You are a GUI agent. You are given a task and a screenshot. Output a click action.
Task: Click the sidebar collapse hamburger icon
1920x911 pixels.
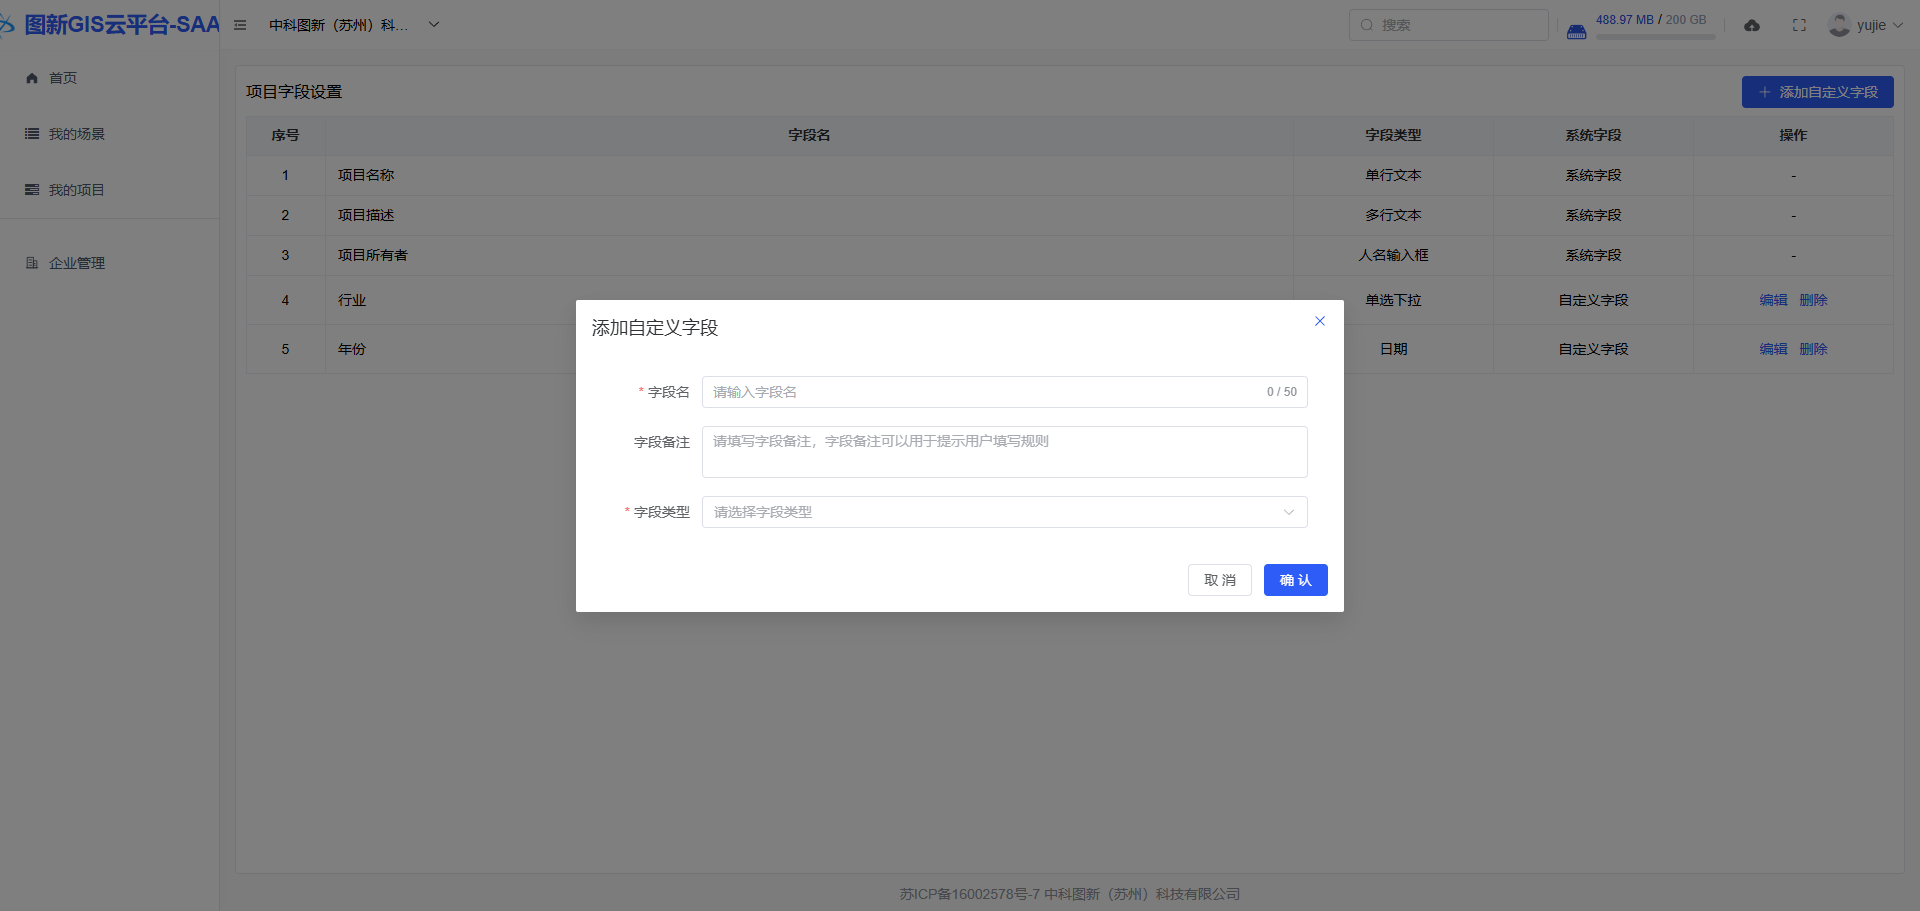click(240, 25)
